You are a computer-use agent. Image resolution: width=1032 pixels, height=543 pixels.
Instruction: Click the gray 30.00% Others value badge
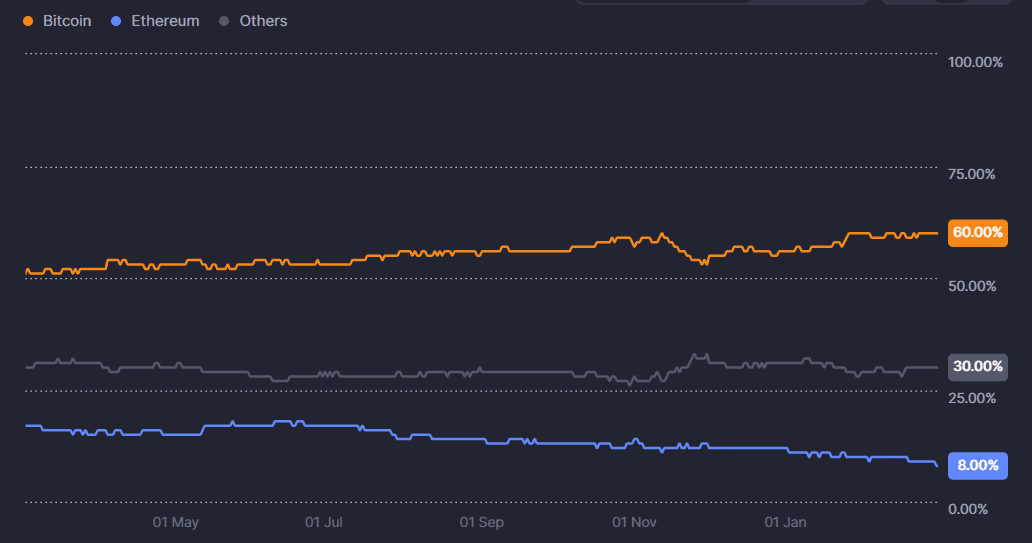pos(977,366)
